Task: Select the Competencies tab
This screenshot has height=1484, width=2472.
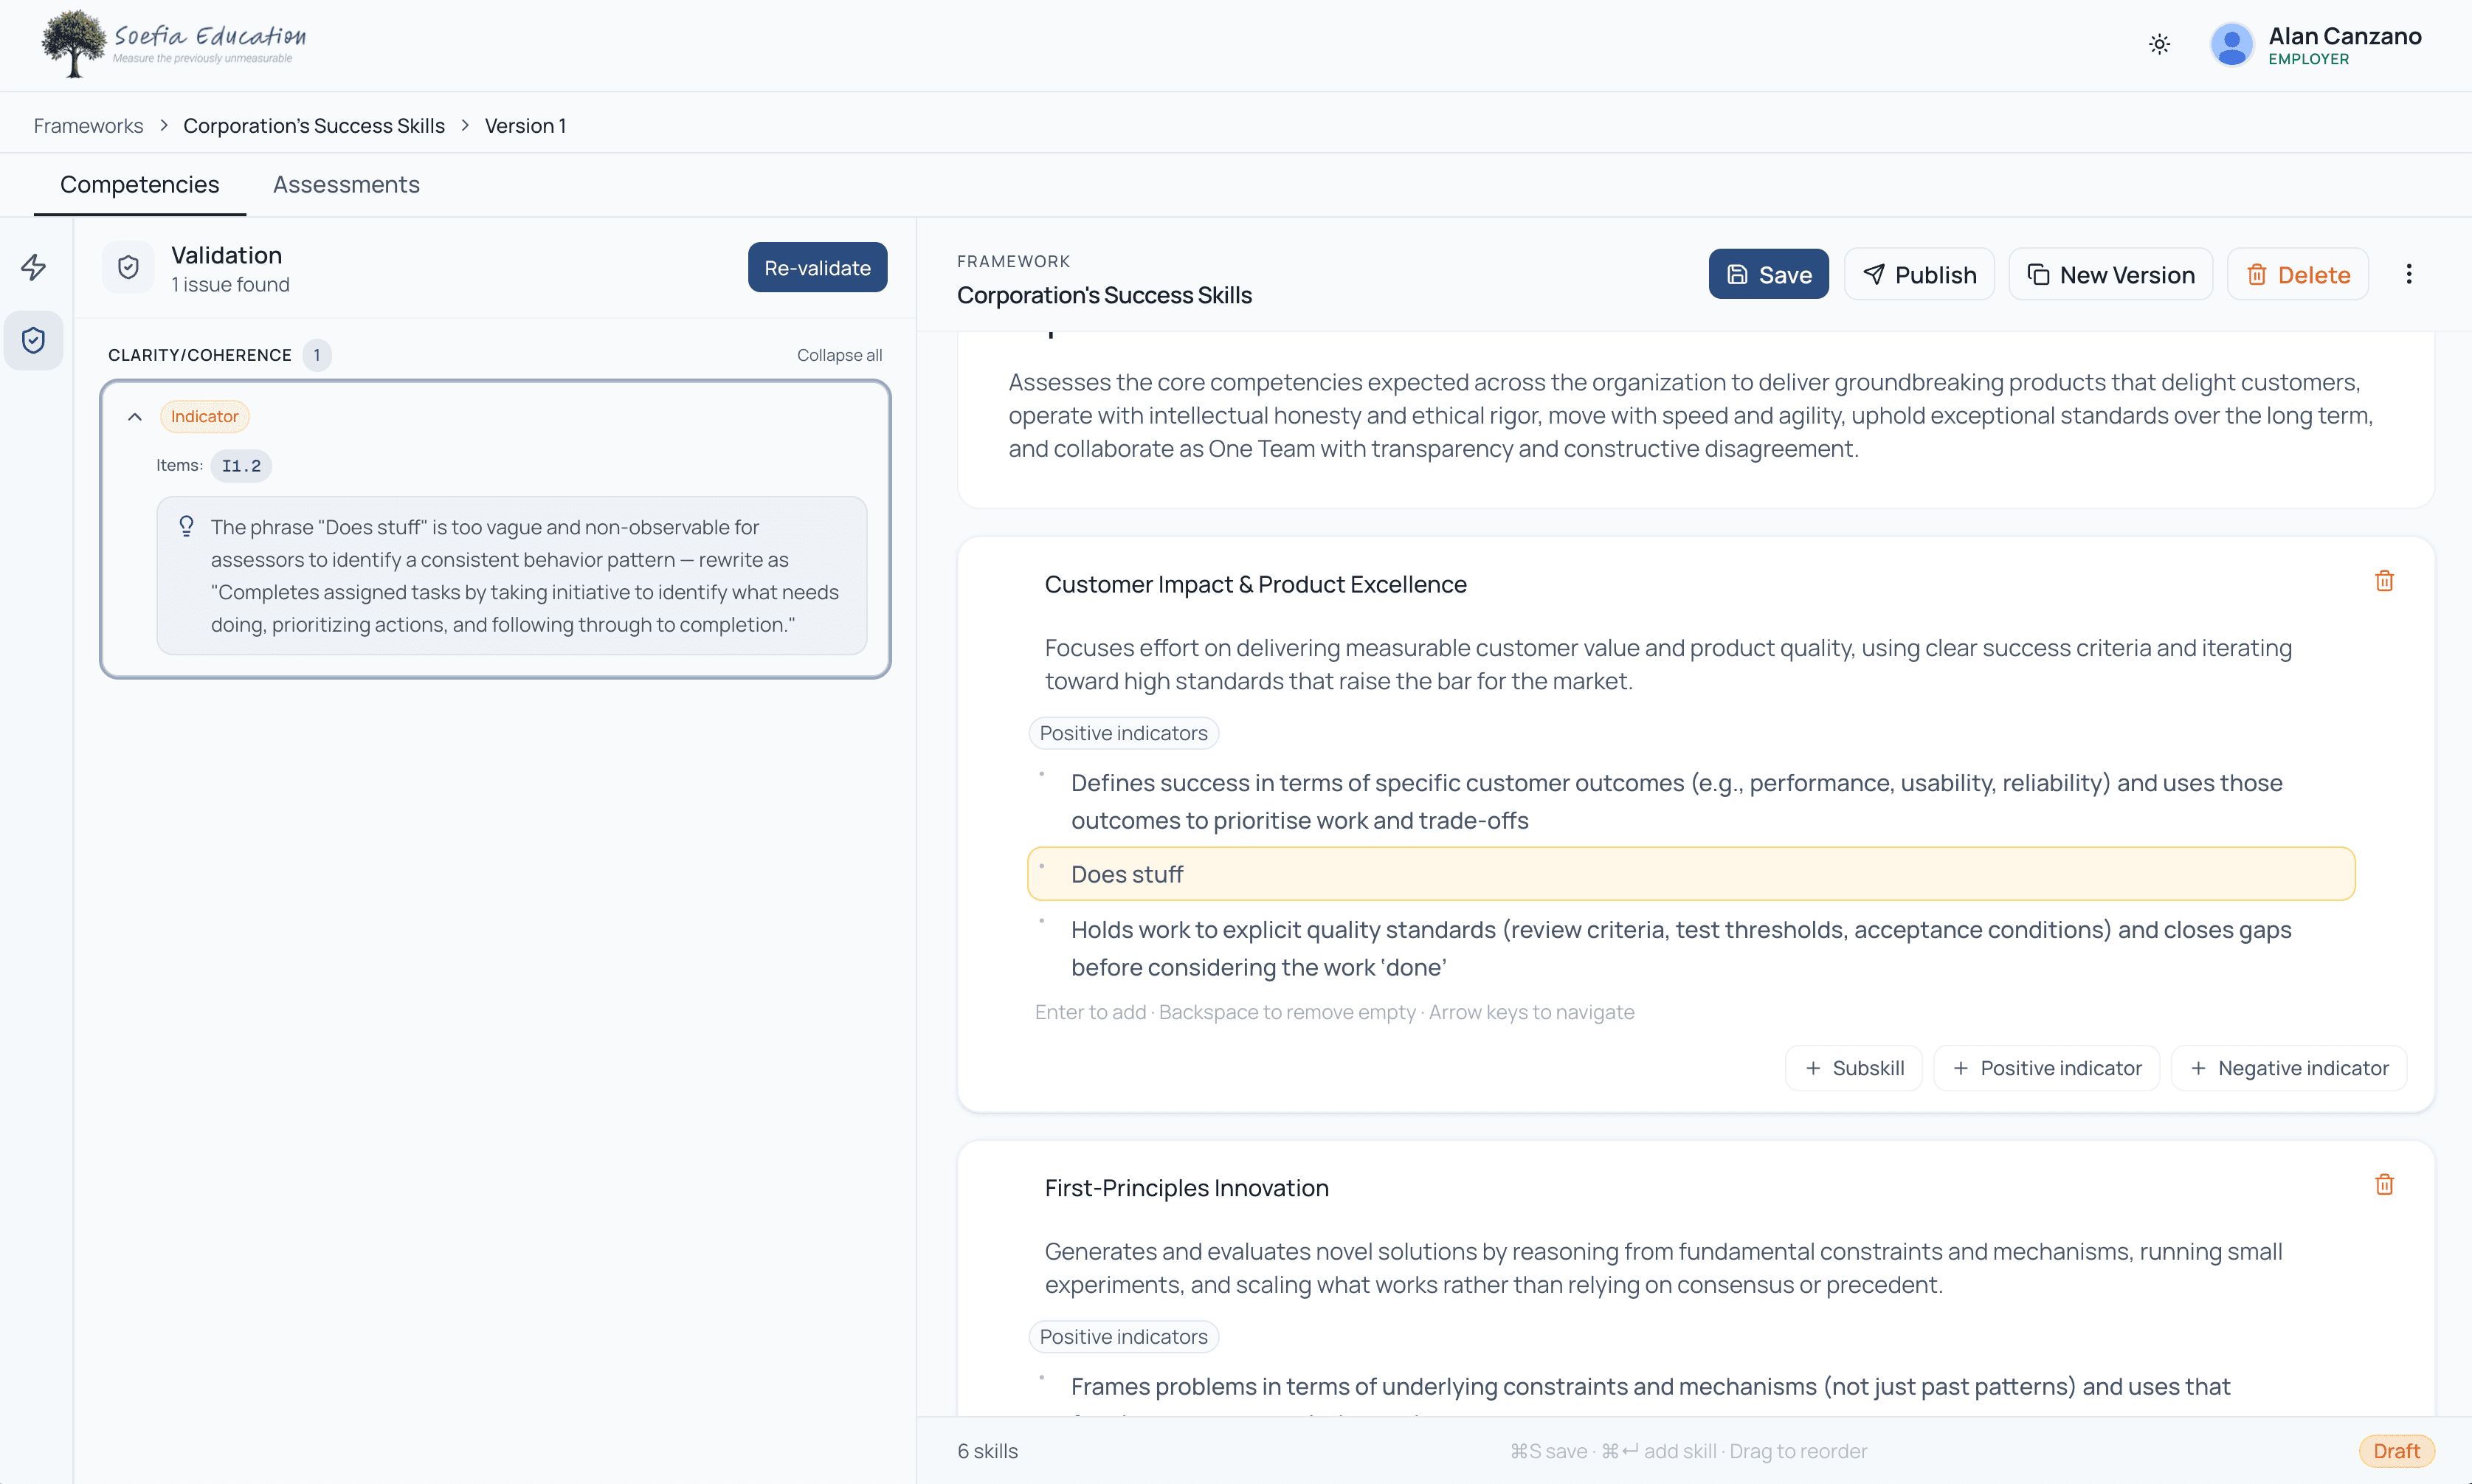Action: click(x=139, y=184)
